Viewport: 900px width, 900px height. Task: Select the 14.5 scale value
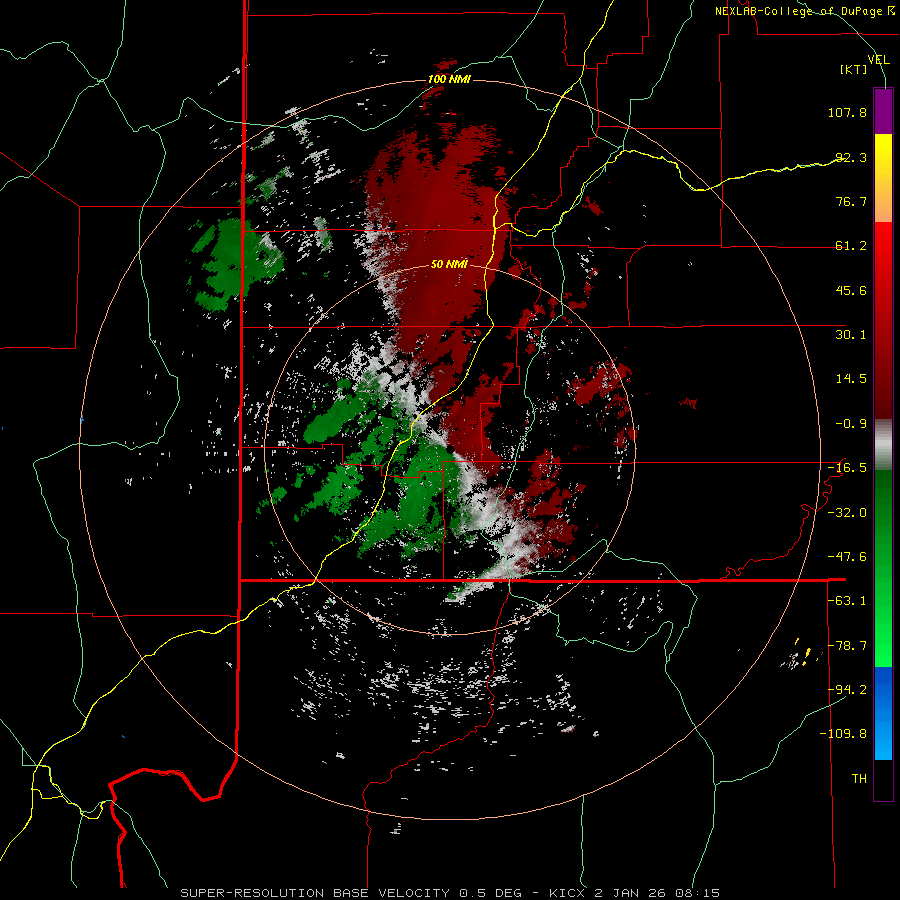(x=851, y=379)
